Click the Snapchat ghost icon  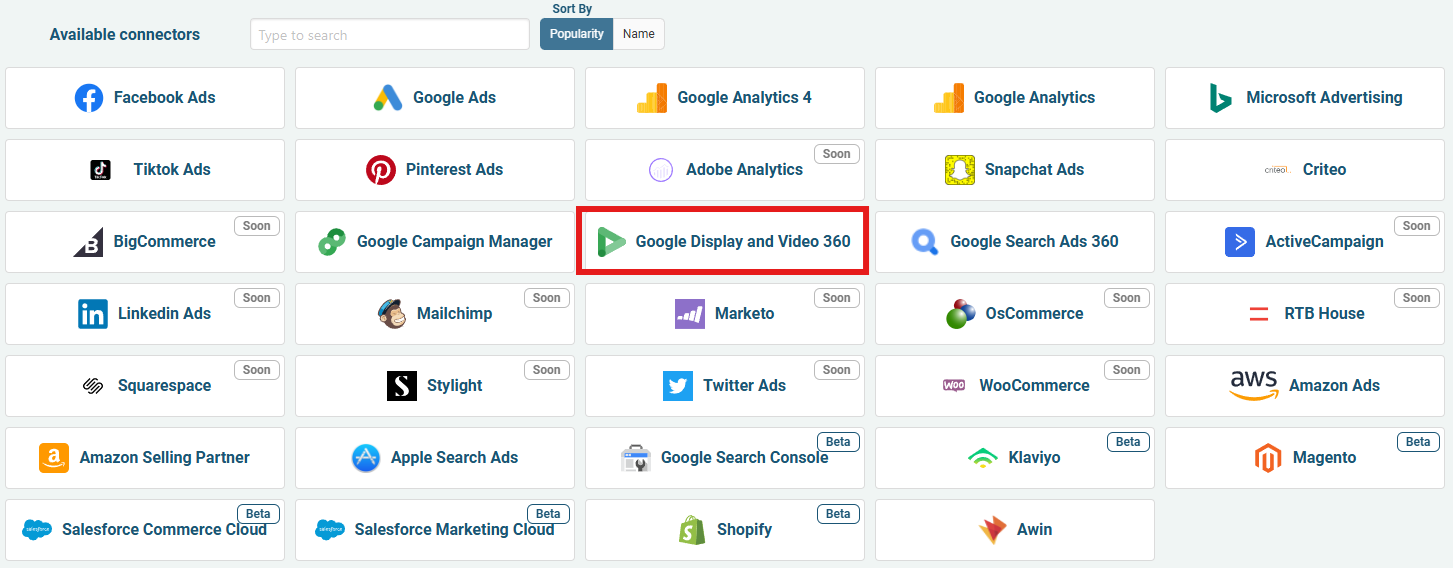(960, 170)
